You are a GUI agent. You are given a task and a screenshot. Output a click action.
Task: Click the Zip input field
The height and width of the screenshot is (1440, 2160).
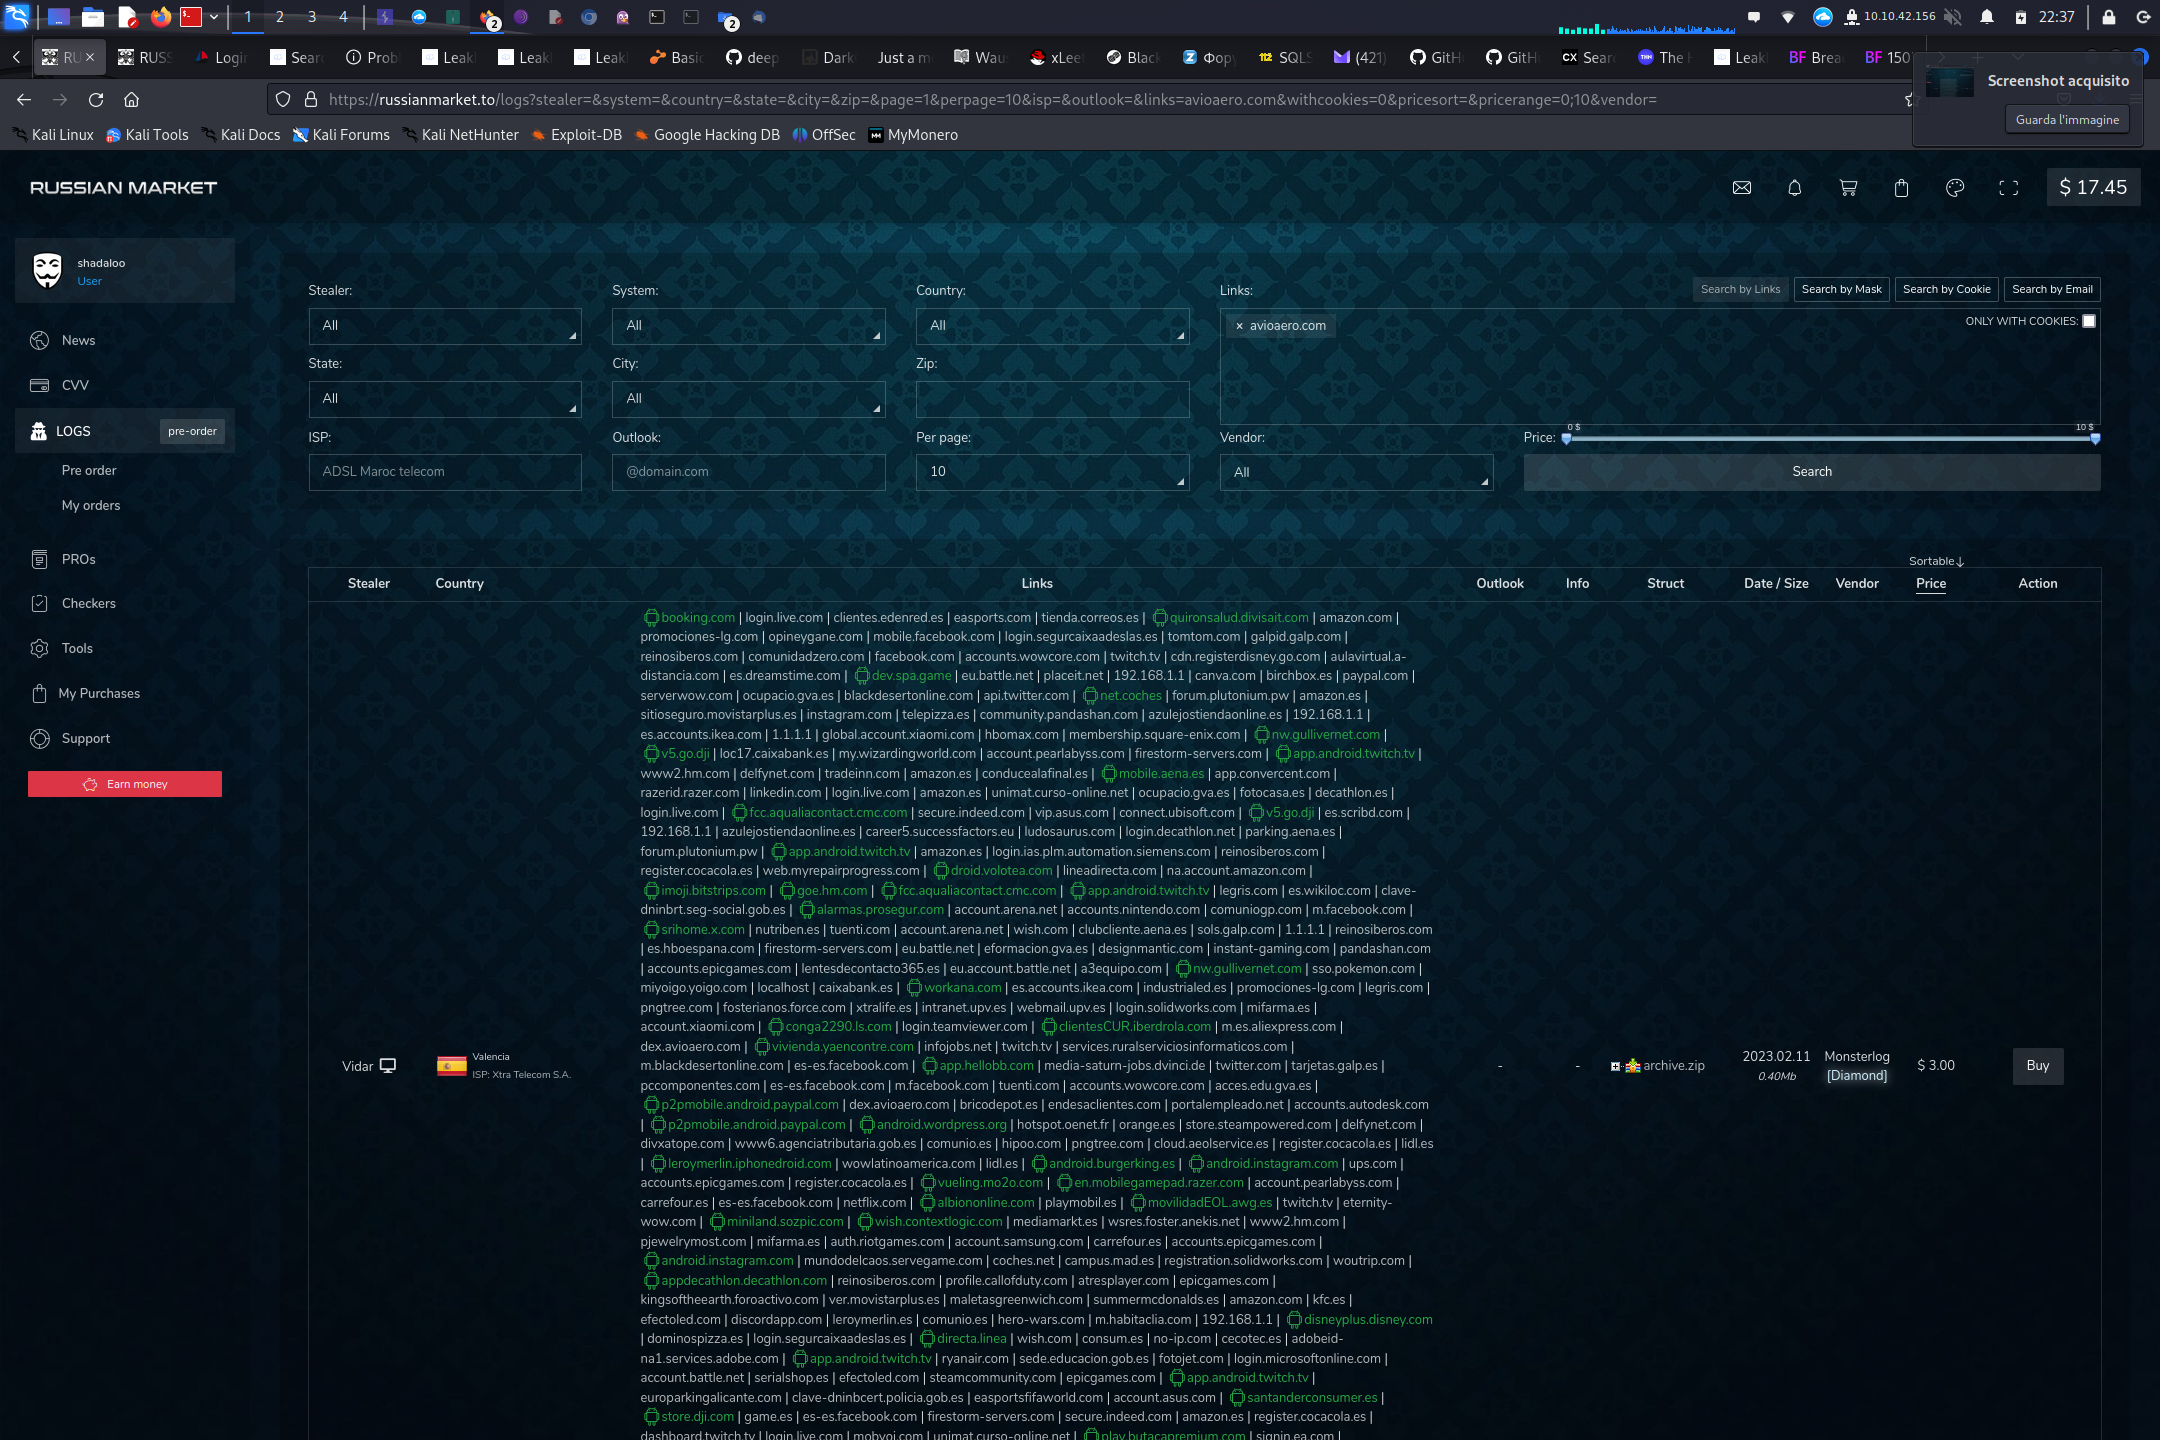point(1053,399)
